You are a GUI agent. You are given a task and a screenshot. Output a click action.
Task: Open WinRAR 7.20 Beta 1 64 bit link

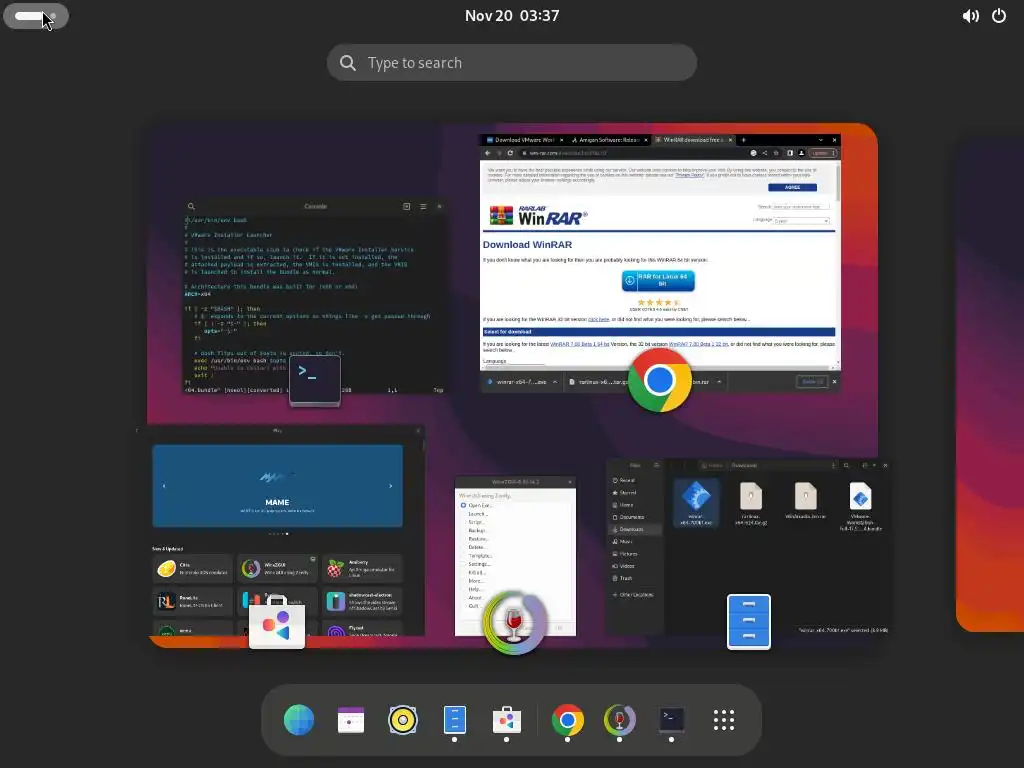point(579,344)
